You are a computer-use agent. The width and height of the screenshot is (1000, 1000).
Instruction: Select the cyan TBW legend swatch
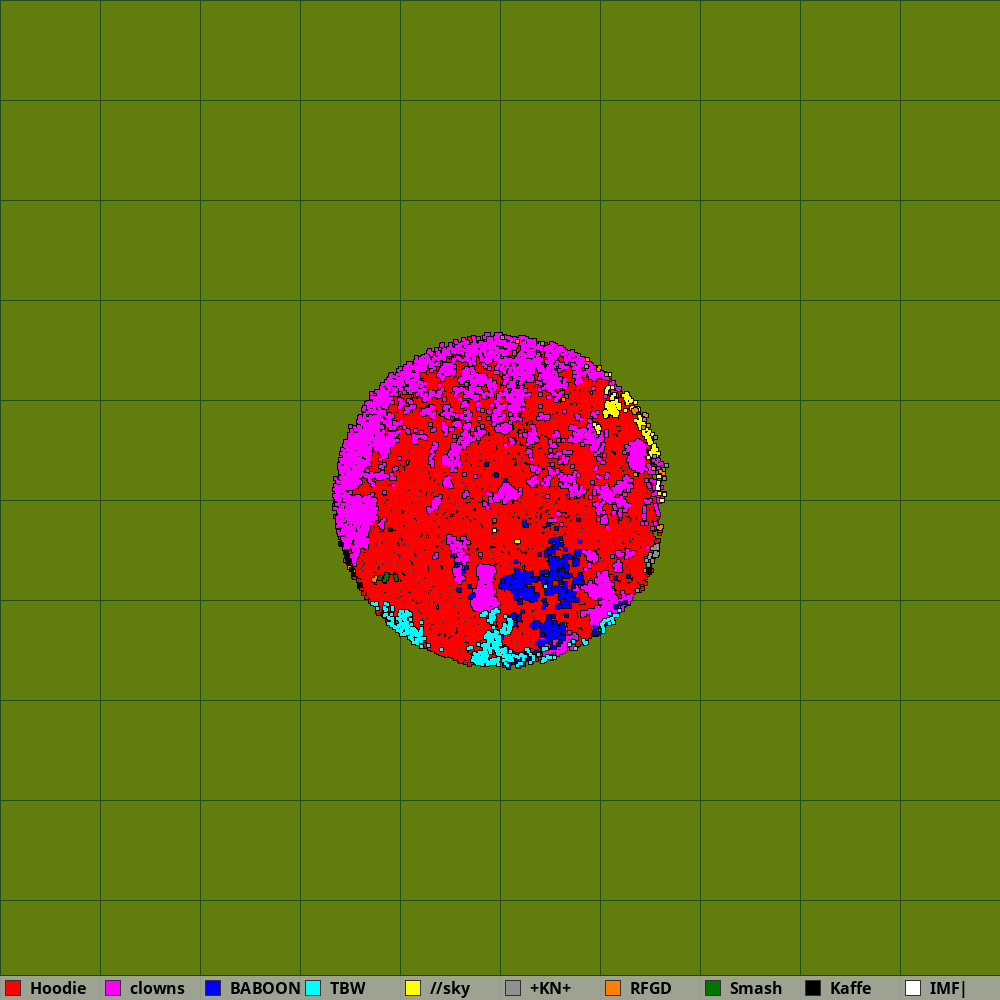tap(313, 988)
